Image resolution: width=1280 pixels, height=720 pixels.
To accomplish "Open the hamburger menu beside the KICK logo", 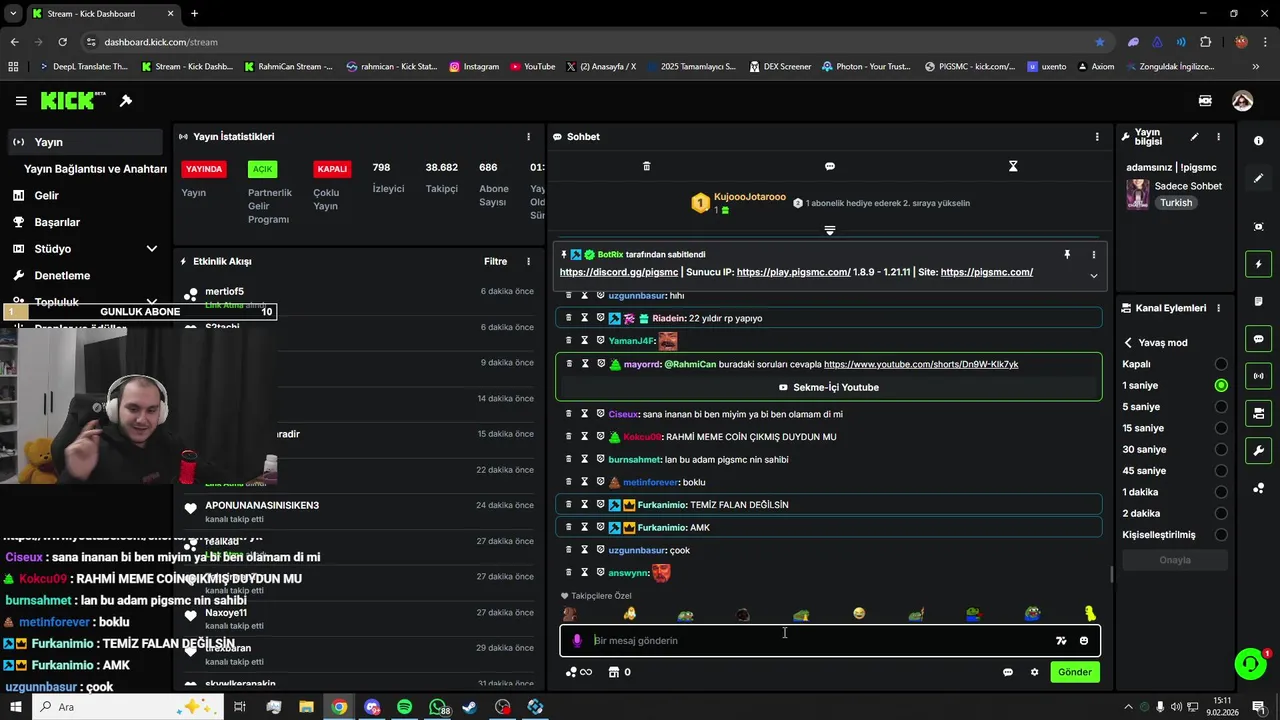I will (21, 101).
